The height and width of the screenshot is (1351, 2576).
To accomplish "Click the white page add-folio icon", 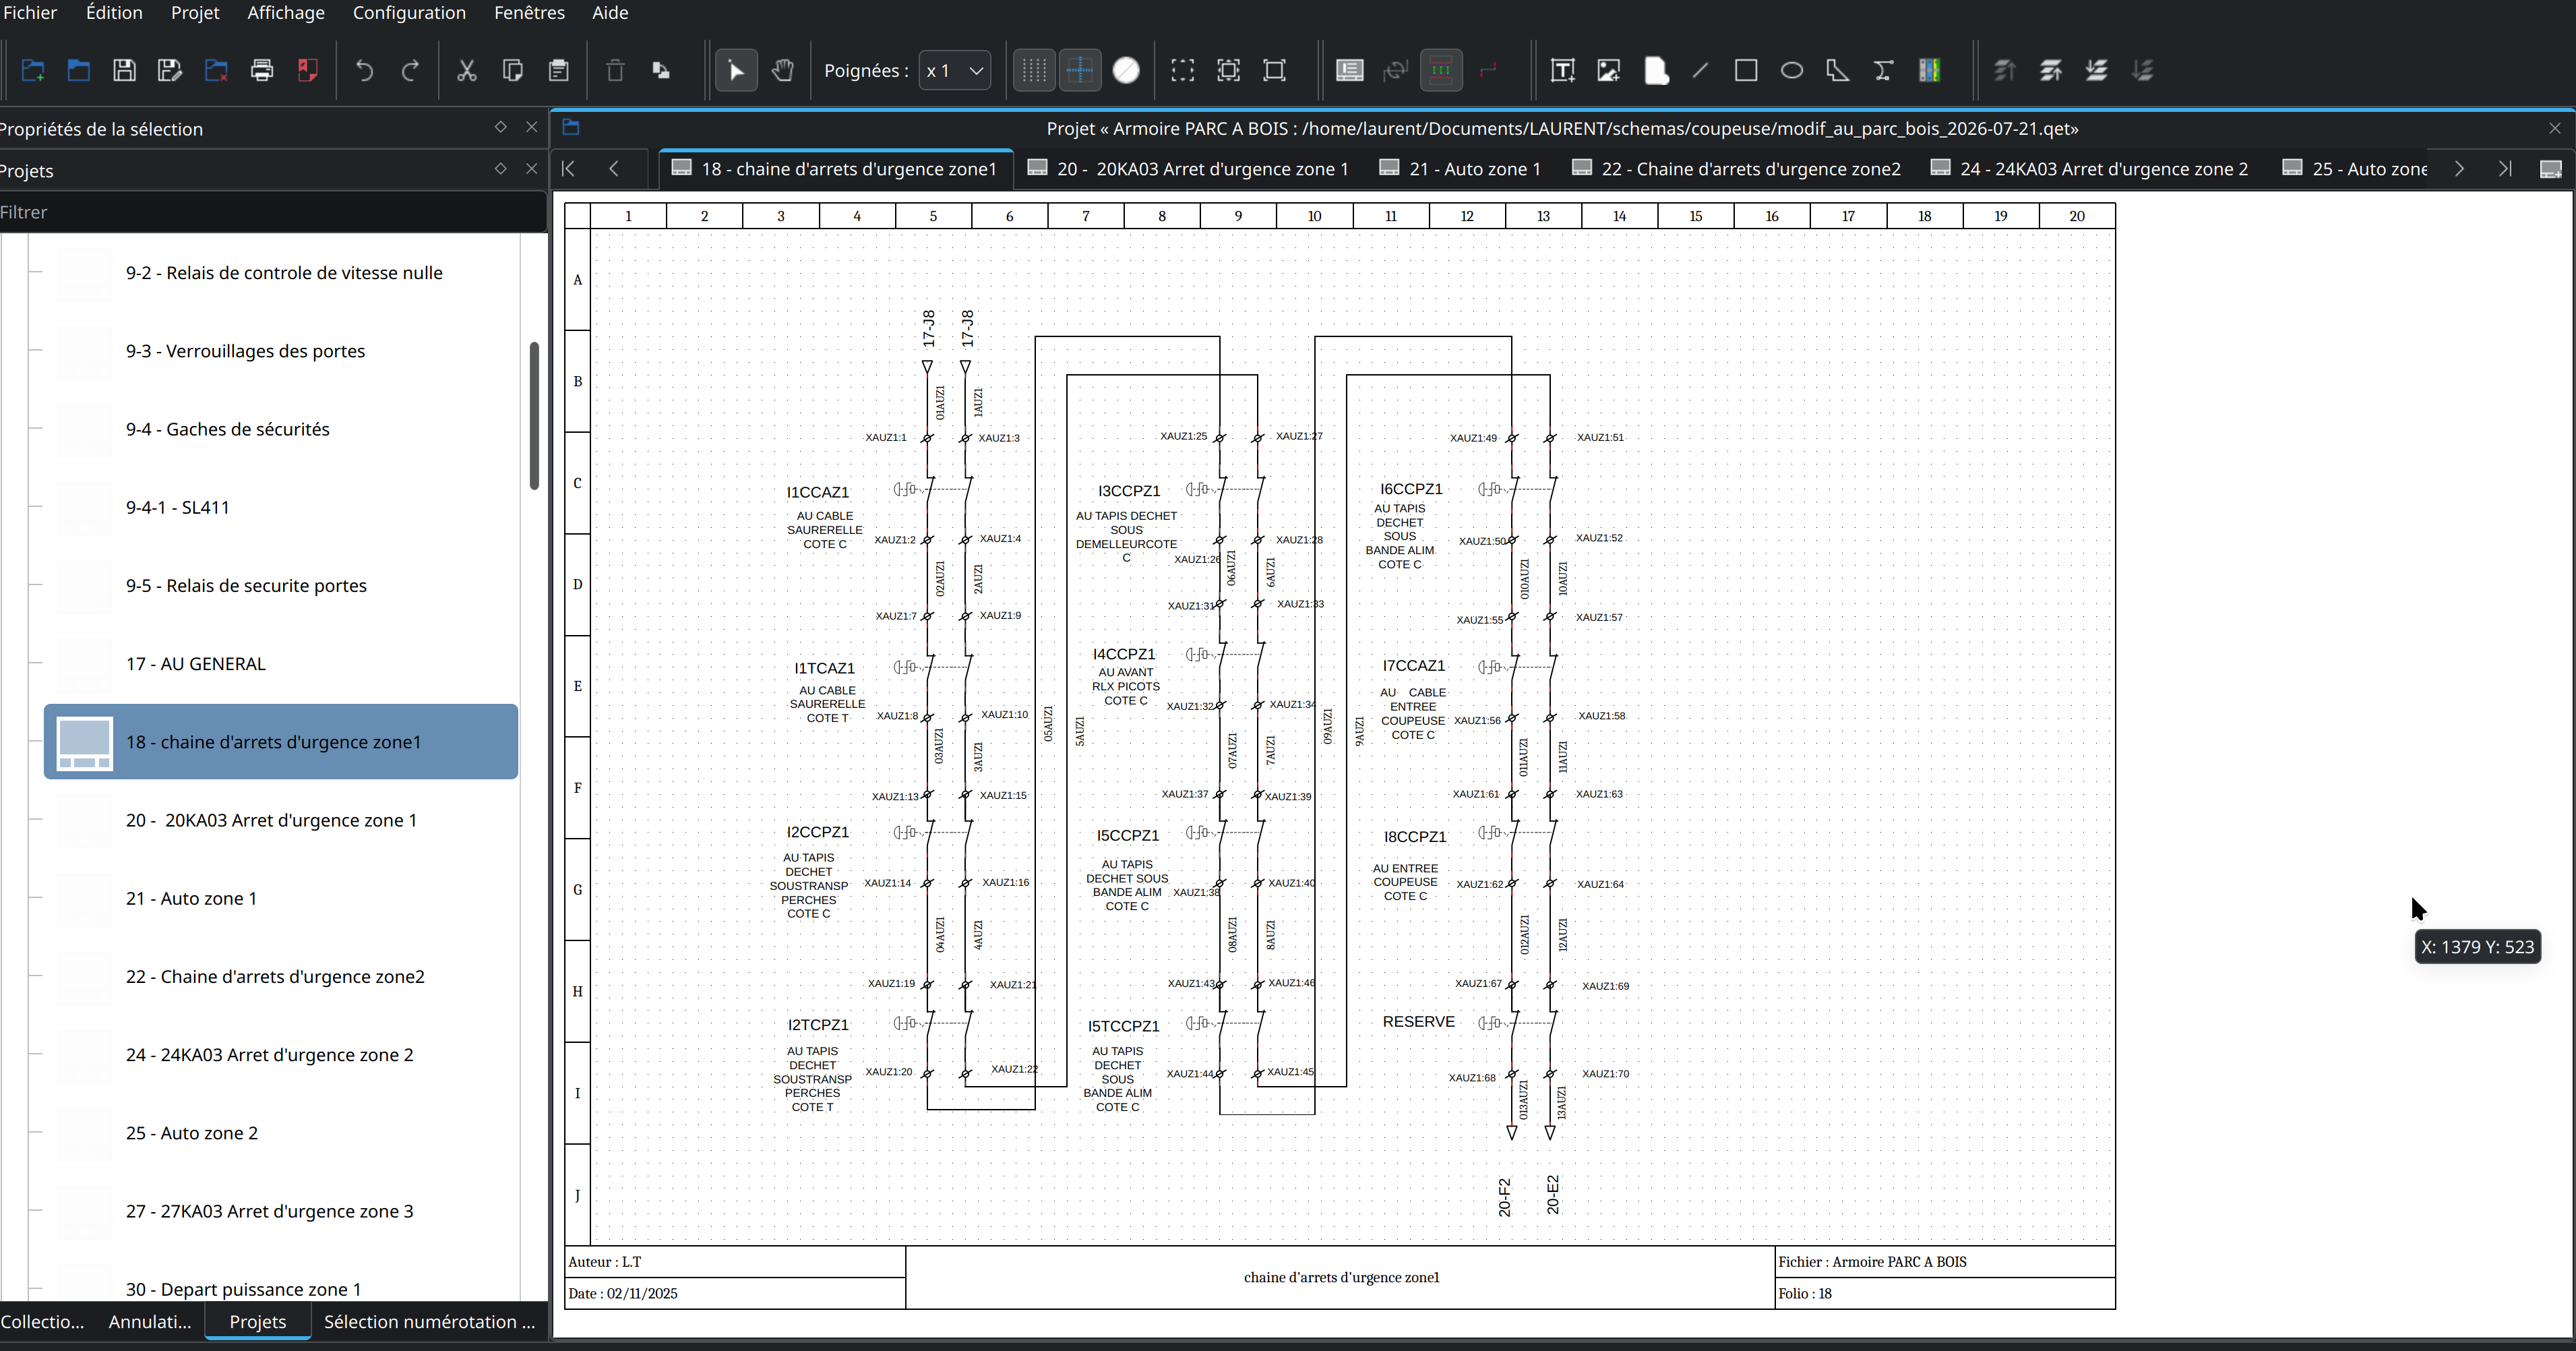I will [1656, 70].
